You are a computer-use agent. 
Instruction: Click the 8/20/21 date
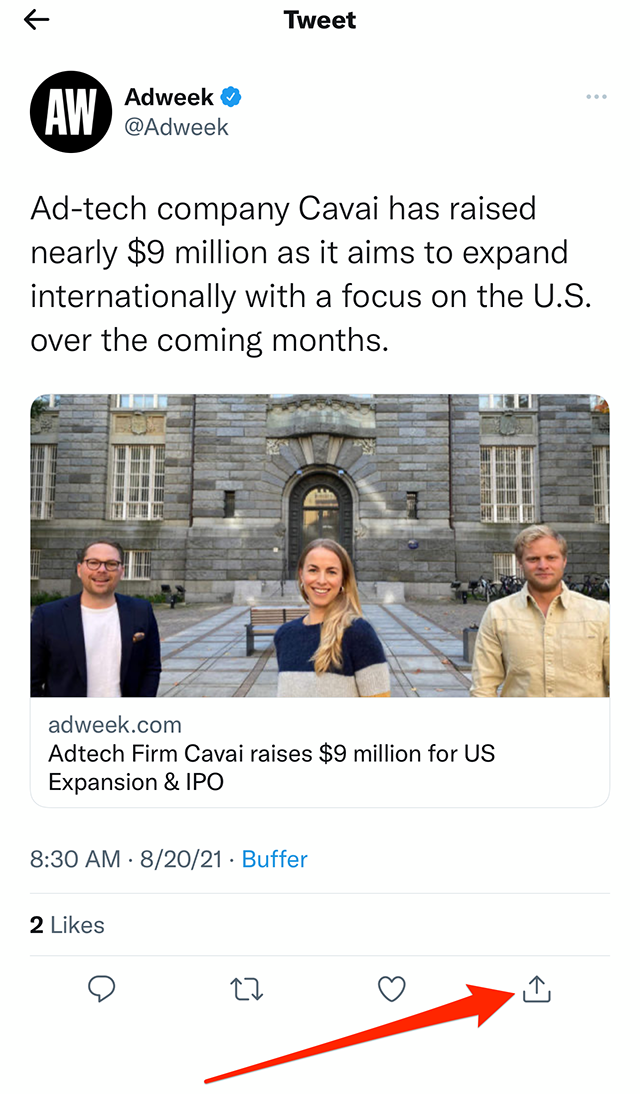[182, 859]
